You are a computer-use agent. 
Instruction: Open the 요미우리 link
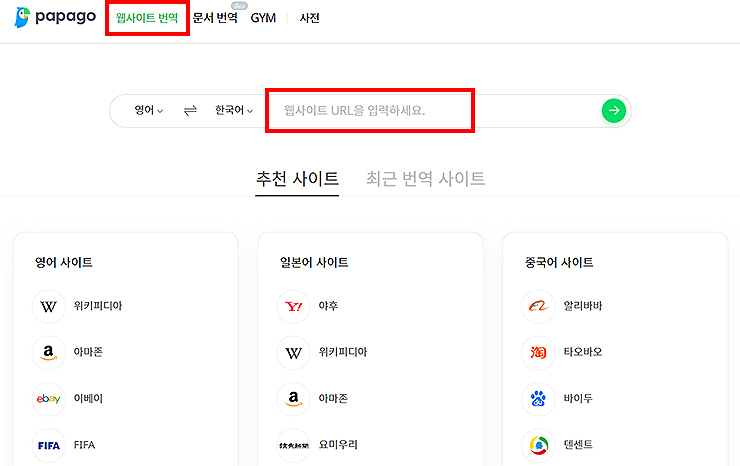[x=338, y=445]
